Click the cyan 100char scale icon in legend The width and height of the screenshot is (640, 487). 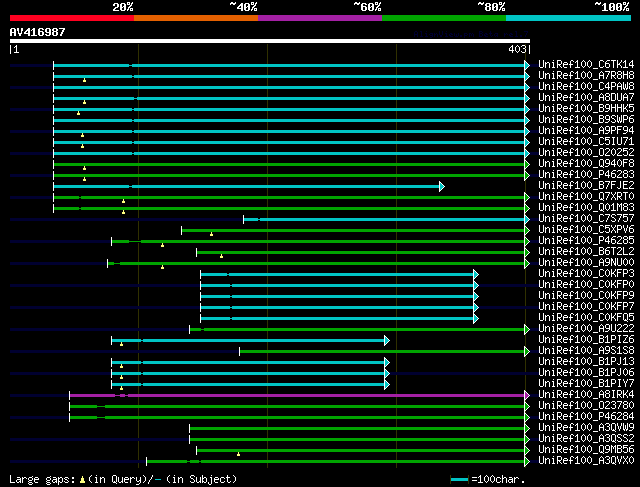tap(460, 480)
